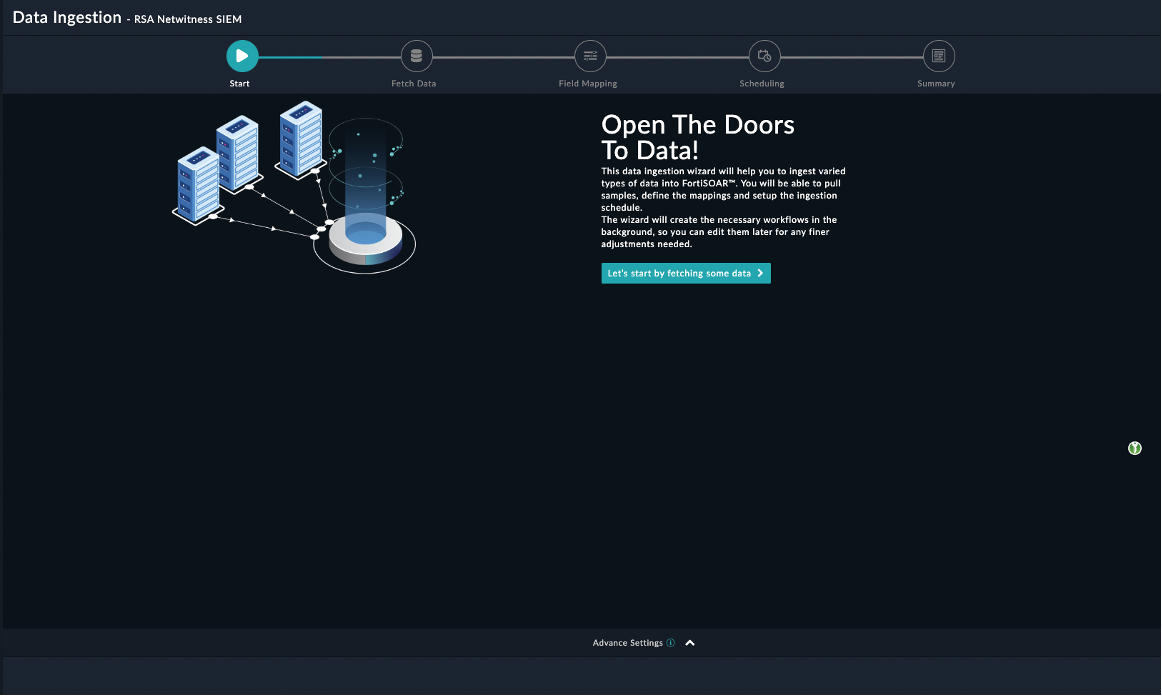Click the arrow on the fetch data button

(761, 273)
